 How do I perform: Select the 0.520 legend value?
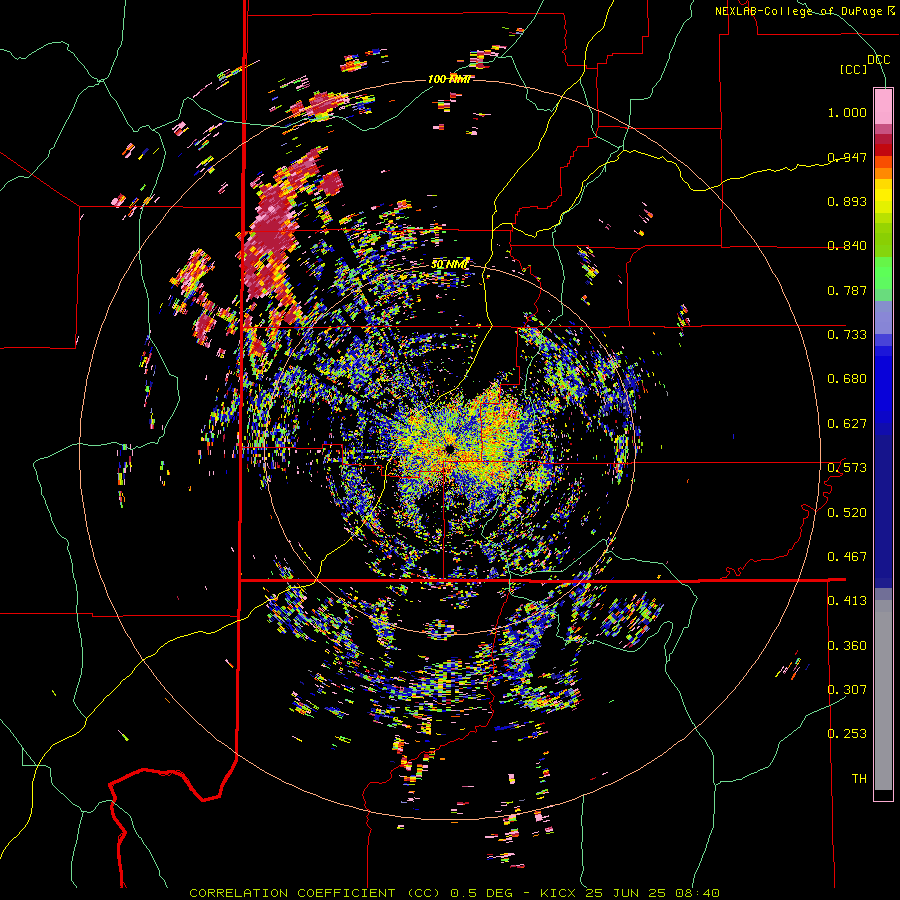pyautogui.click(x=847, y=513)
